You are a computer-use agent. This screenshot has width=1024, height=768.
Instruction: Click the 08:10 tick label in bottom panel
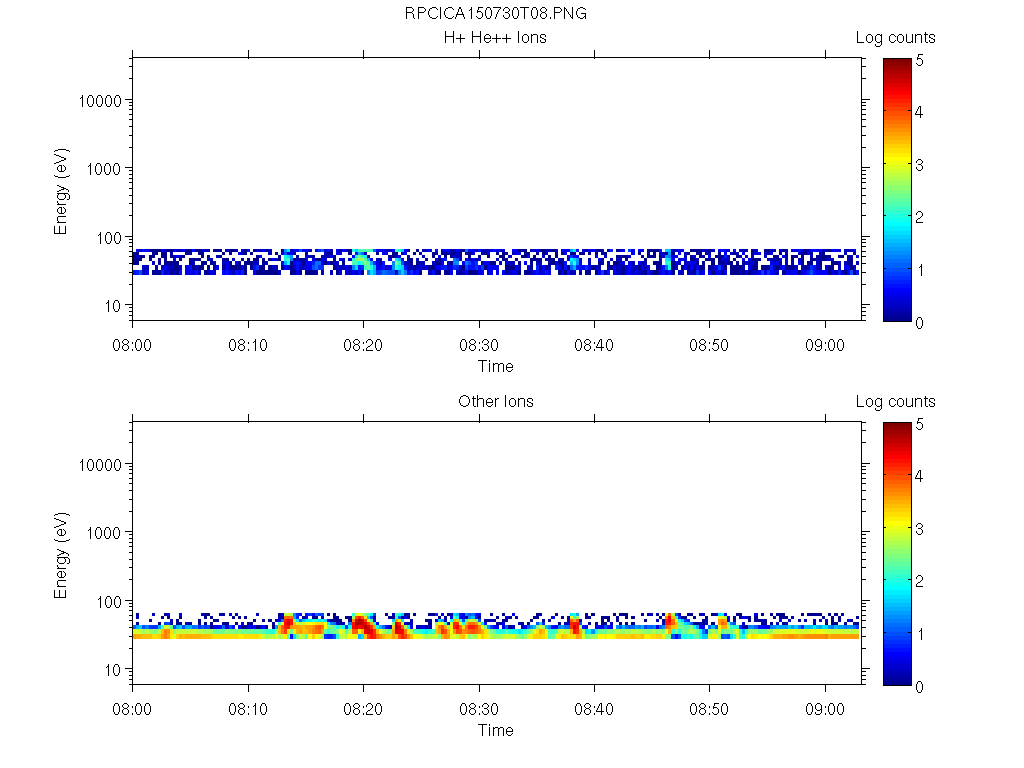coord(248,709)
